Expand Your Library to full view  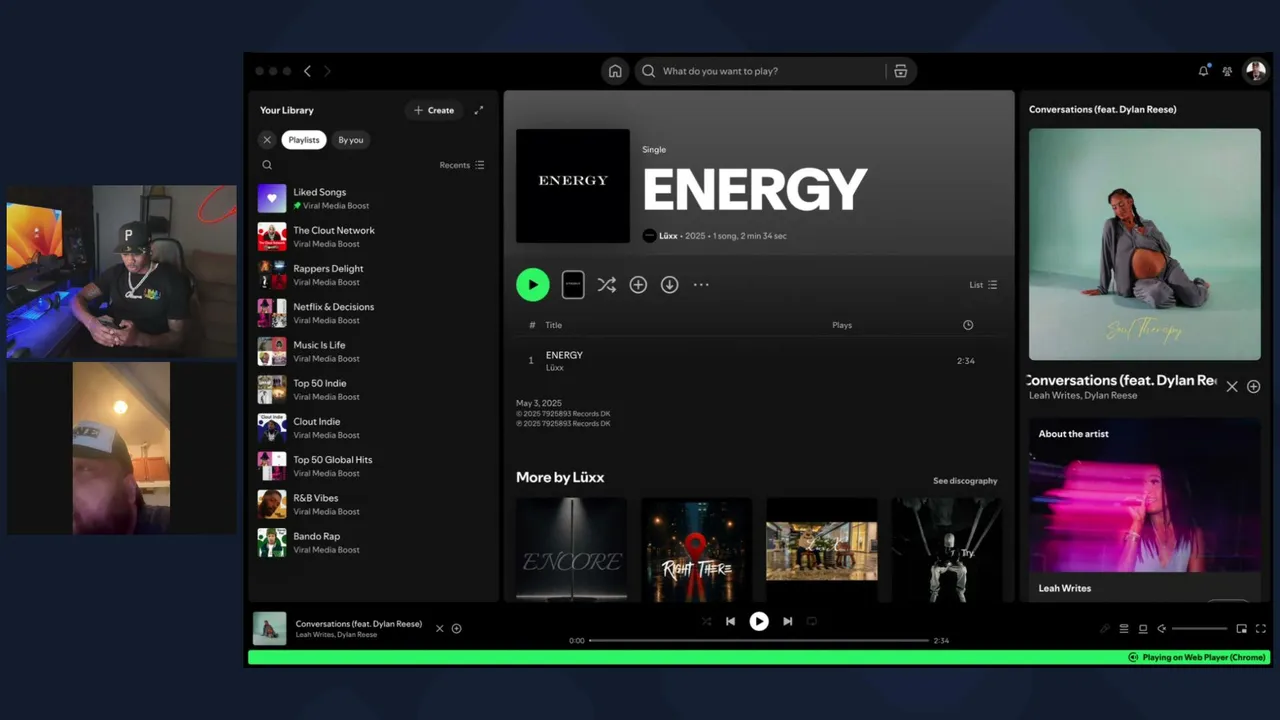(479, 110)
